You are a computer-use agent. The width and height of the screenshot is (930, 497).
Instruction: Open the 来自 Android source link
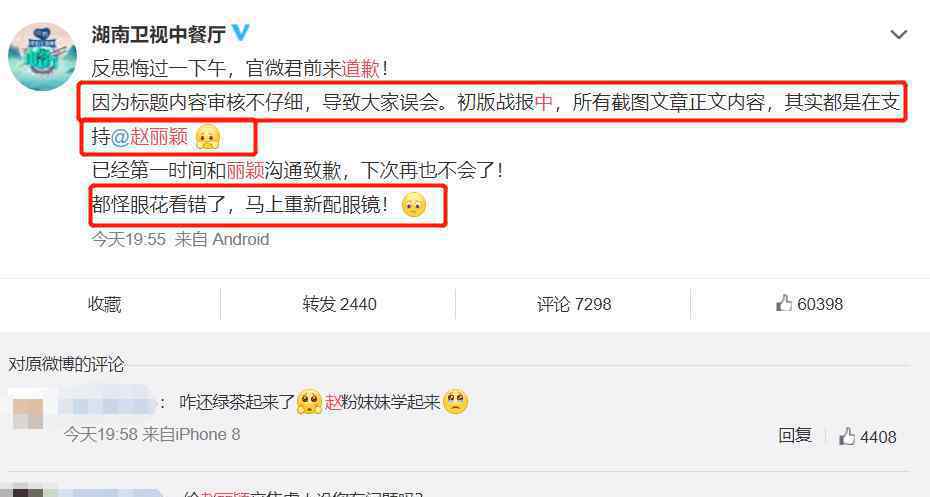pyautogui.click(x=222, y=239)
